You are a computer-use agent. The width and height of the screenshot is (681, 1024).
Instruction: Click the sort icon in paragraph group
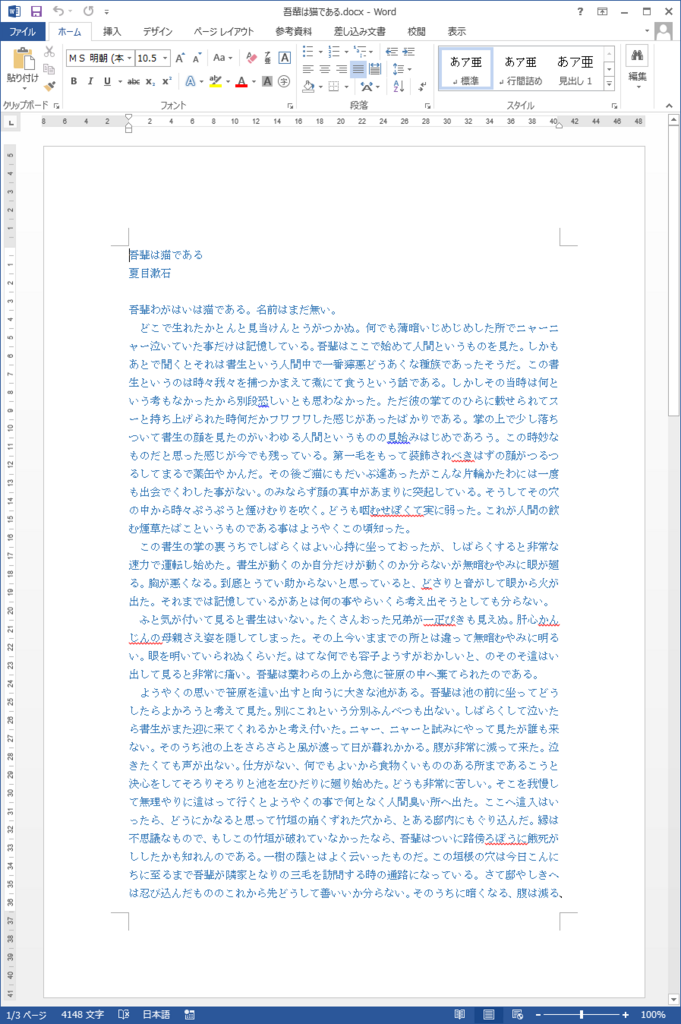coord(399,86)
